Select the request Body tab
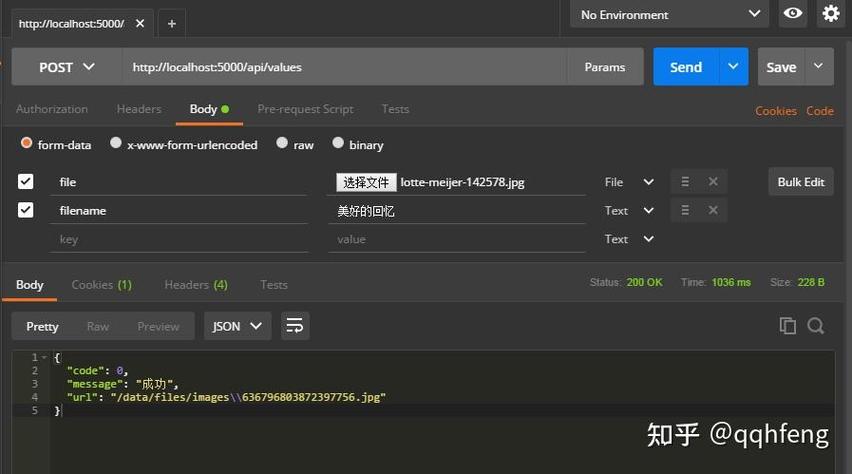This screenshot has width=852, height=474. point(209,109)
